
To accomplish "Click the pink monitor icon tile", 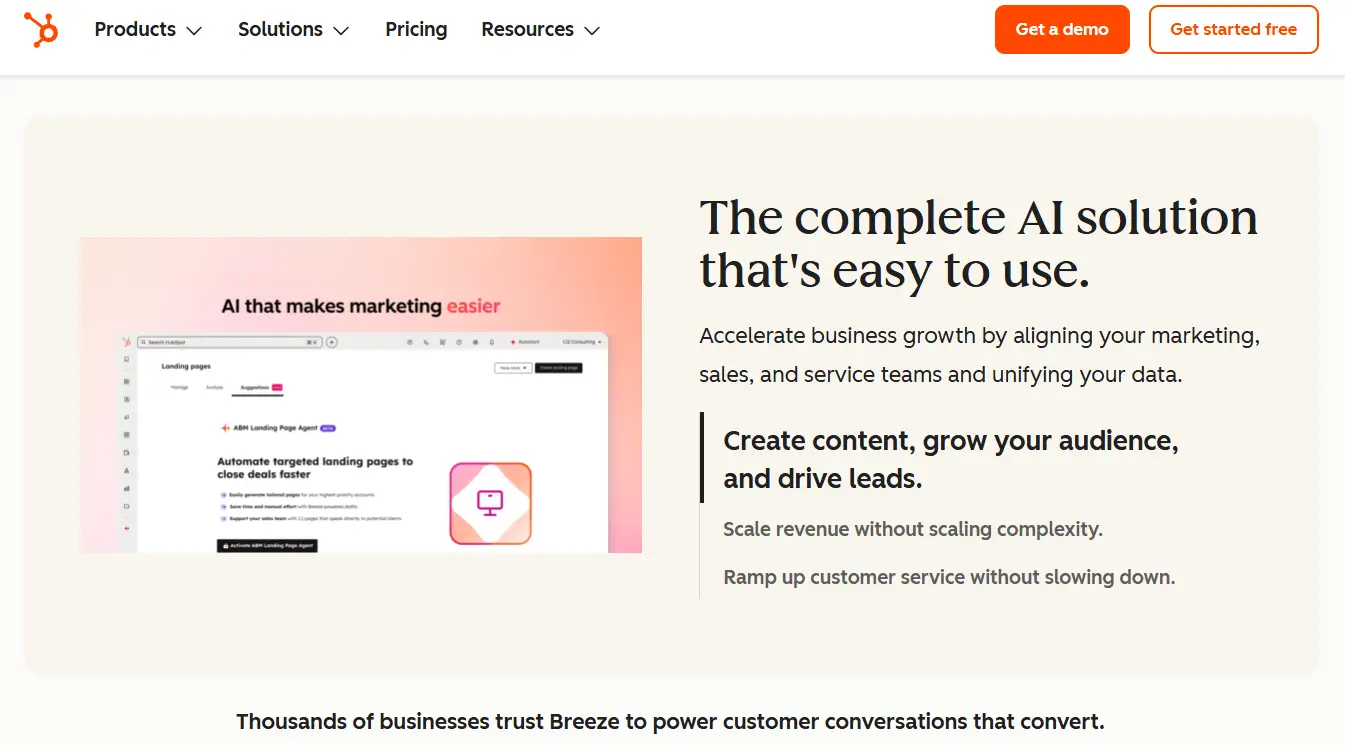I will pyautogui.click(x=490, y=503).
